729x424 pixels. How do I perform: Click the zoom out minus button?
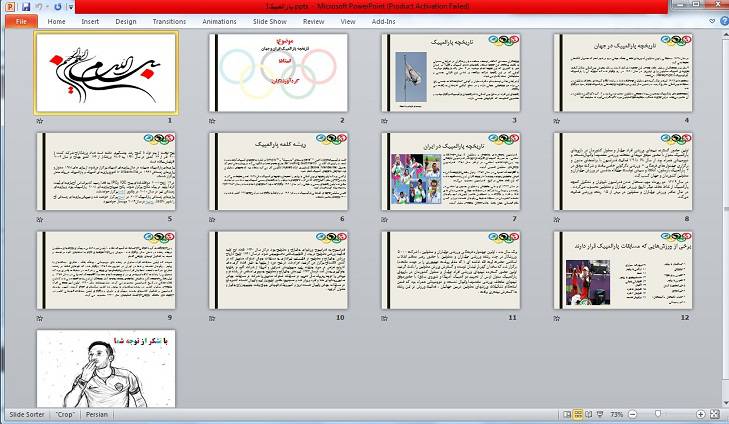634,413
